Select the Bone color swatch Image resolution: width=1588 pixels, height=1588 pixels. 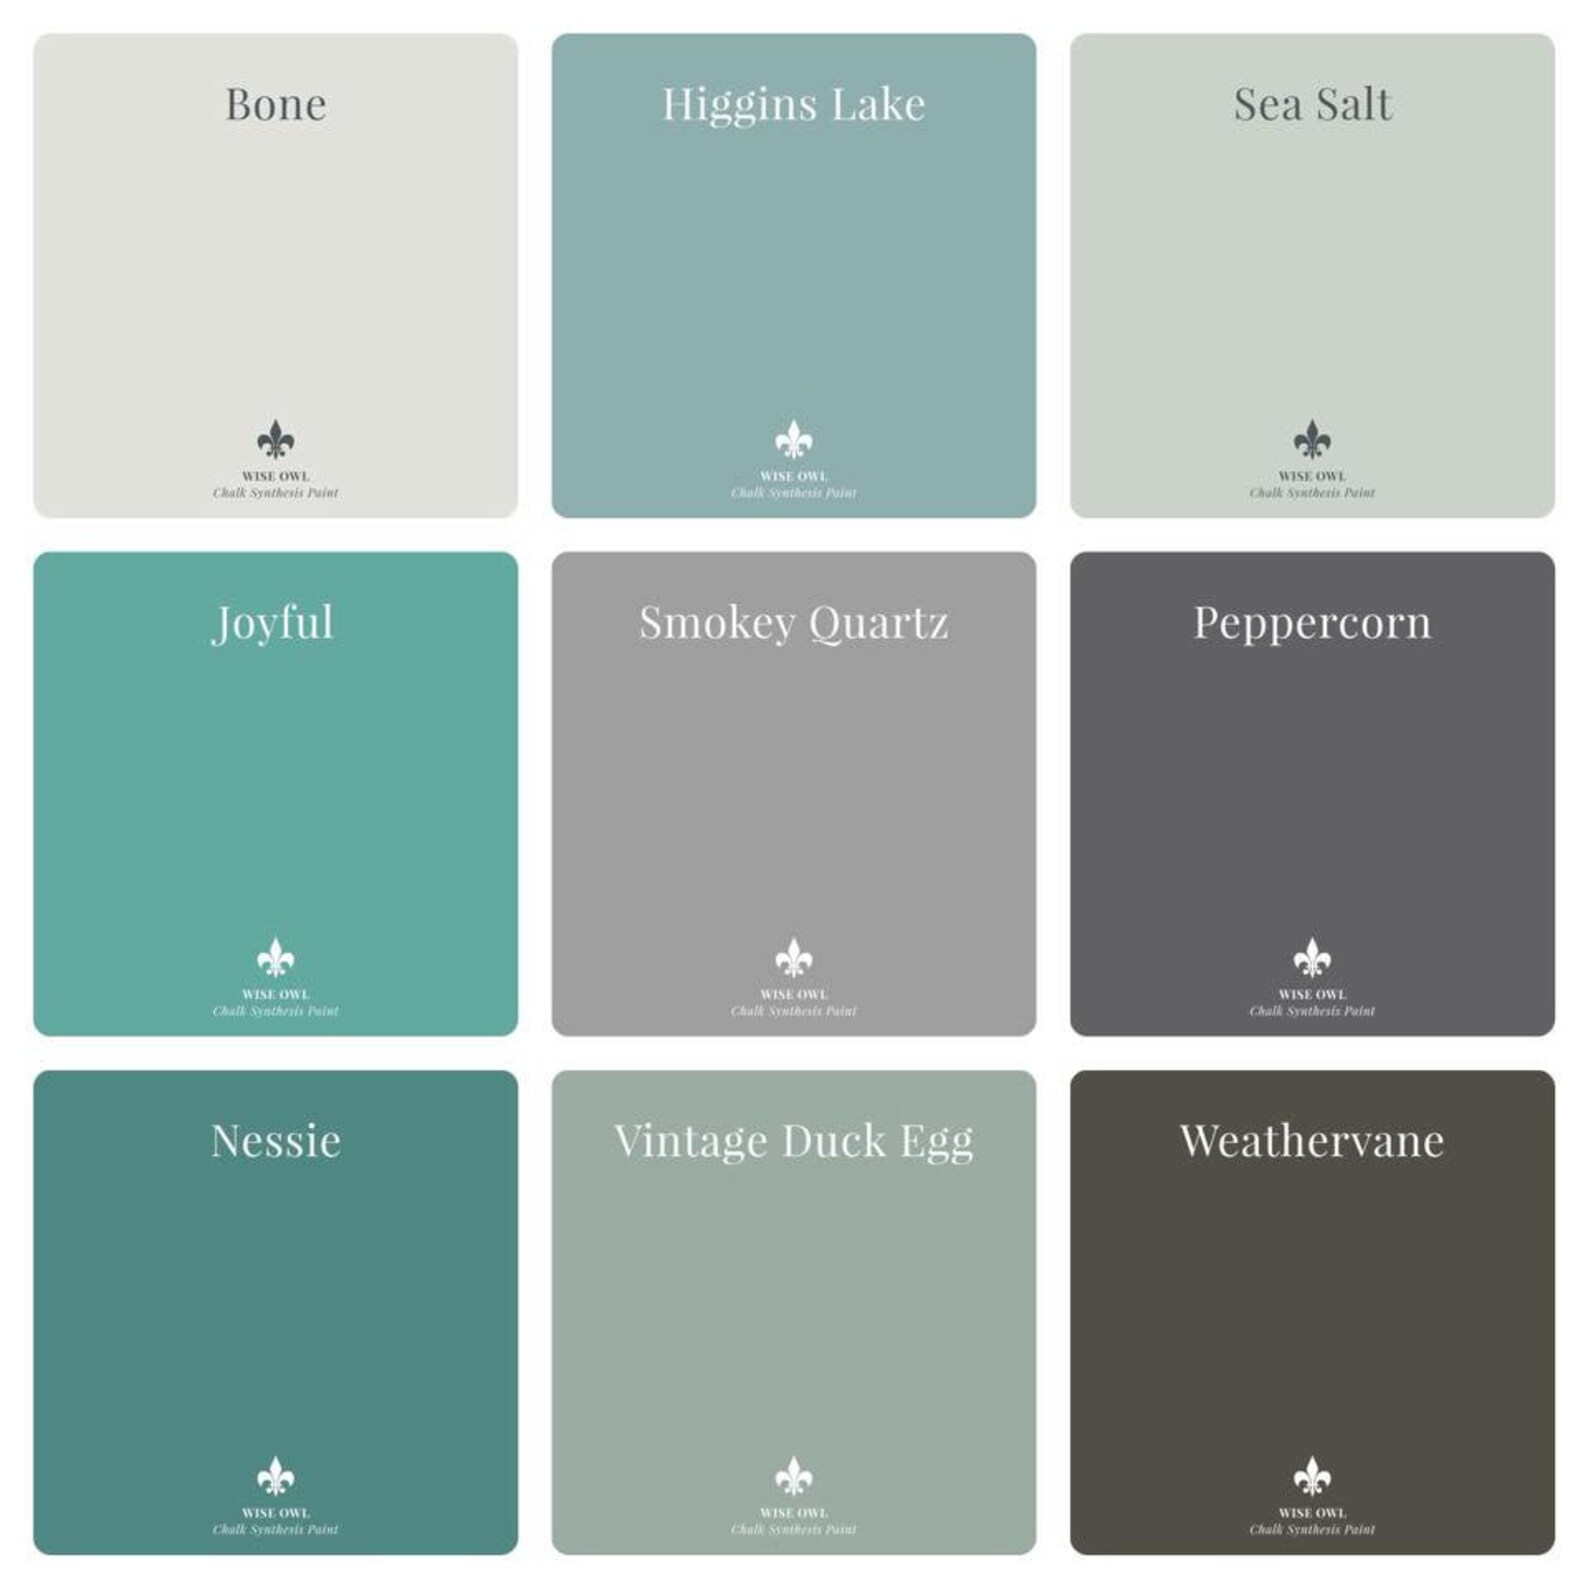click(x=275, y=275)
